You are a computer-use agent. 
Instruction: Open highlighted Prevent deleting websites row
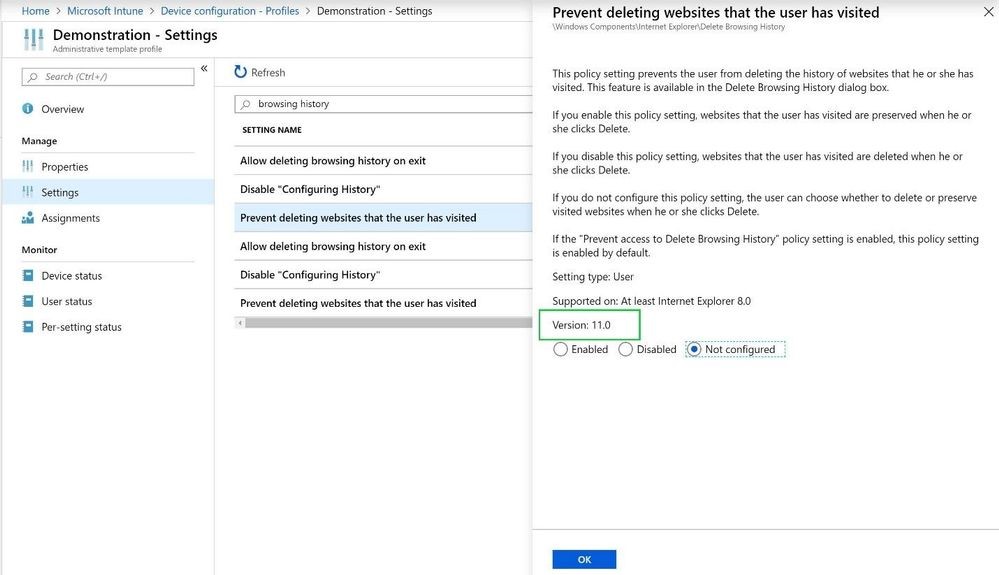coord(384,218)
